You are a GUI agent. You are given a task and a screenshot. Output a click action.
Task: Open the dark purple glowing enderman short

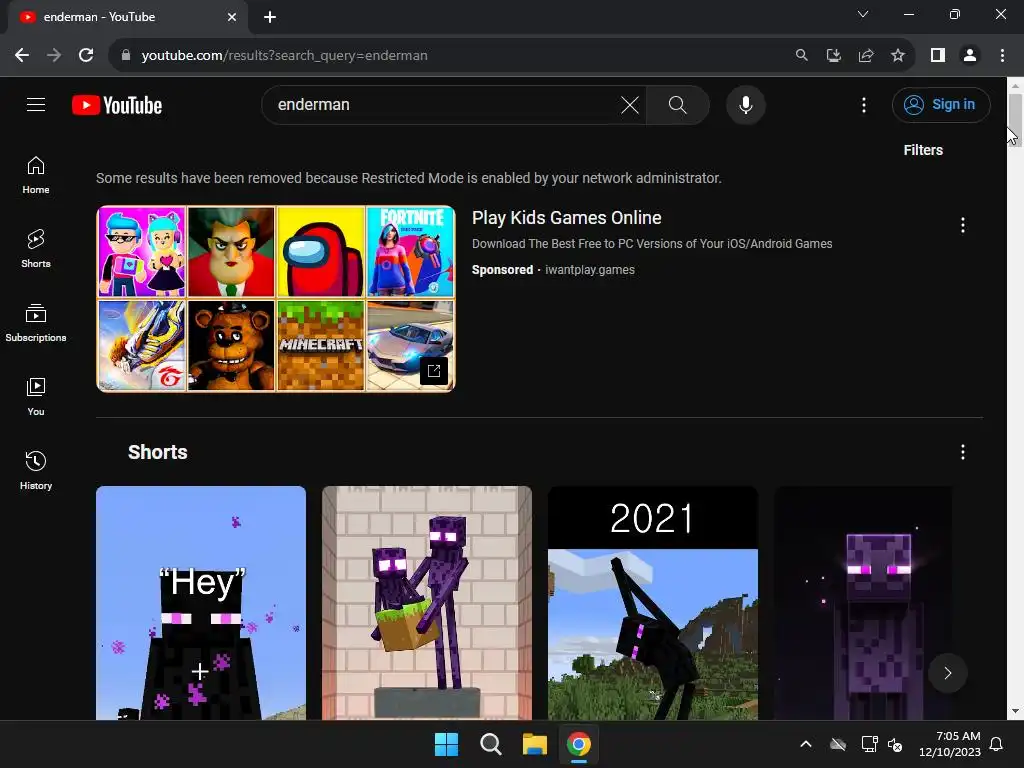(862, 603)
